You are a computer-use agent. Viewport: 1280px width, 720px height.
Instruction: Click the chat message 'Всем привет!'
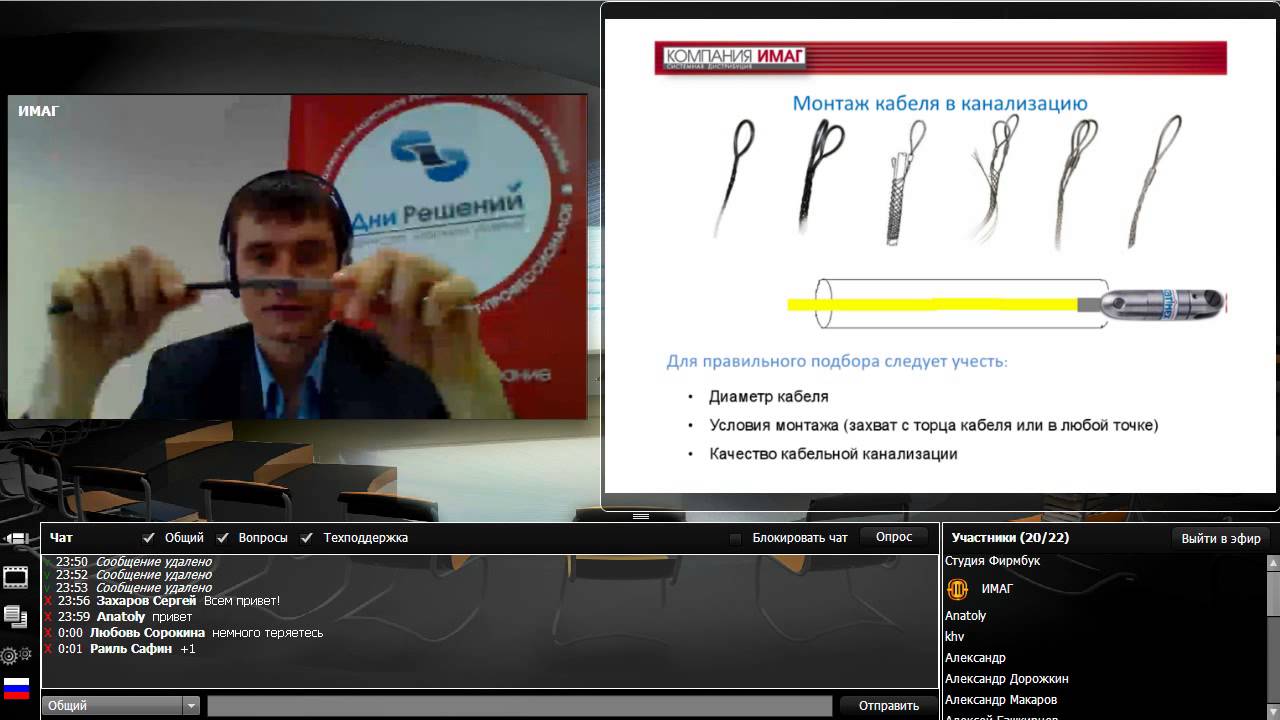(241, 601)
